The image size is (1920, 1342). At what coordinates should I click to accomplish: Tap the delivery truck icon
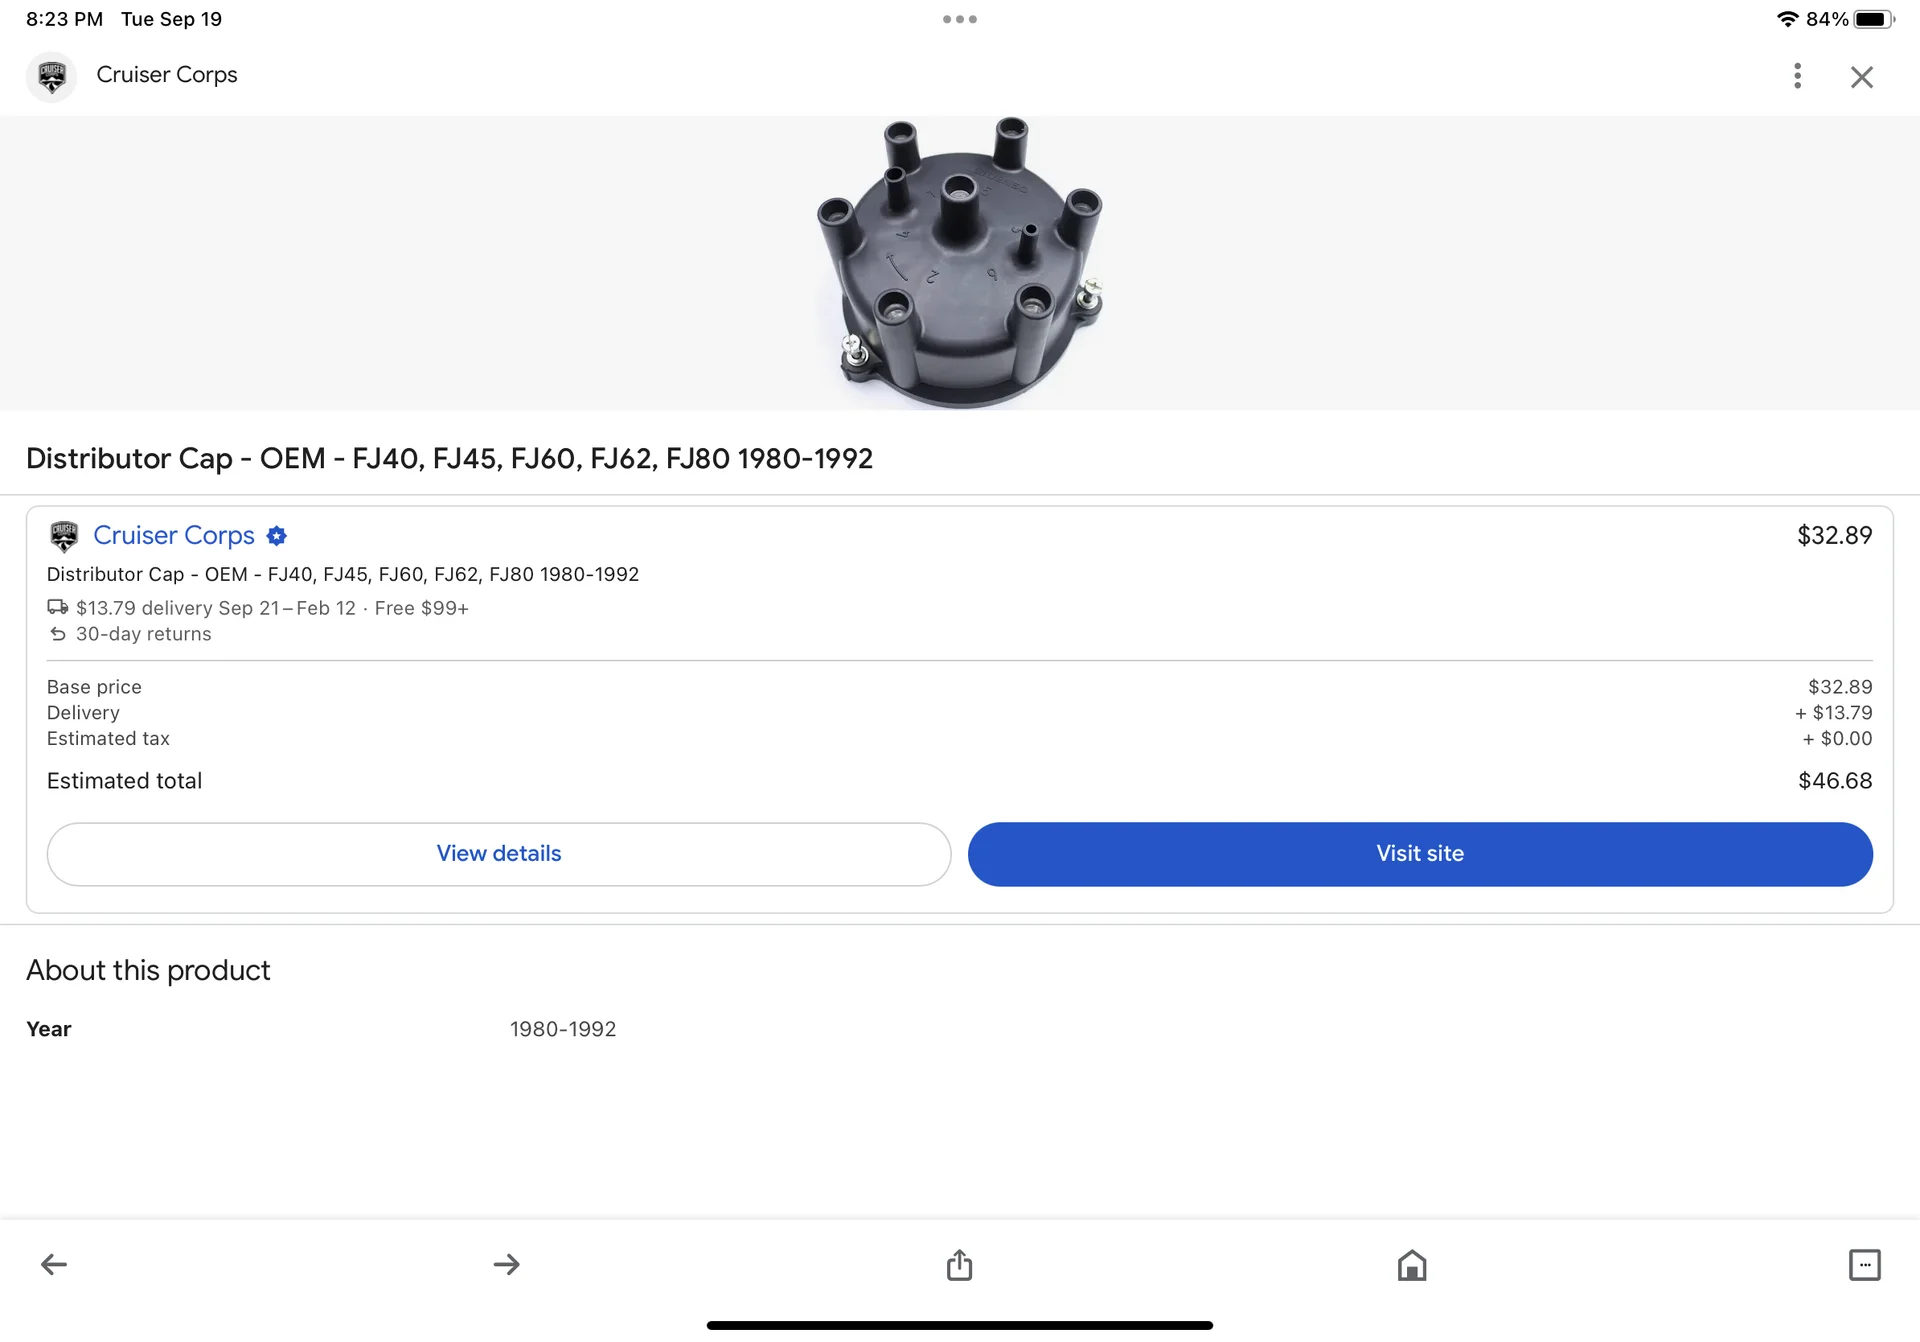[58, 607]
